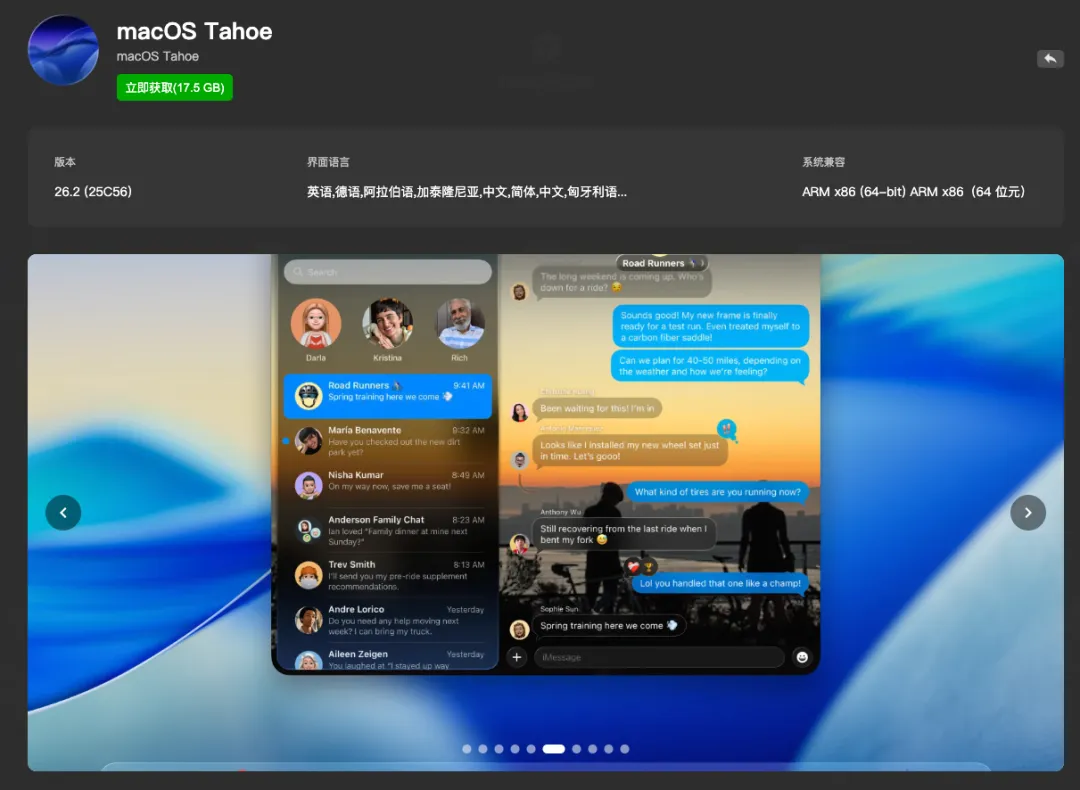Image resolution: width=1080 pixels, height=790 pixels.
Task: Select the eighth carousel page dot
Action: [592, 749]
